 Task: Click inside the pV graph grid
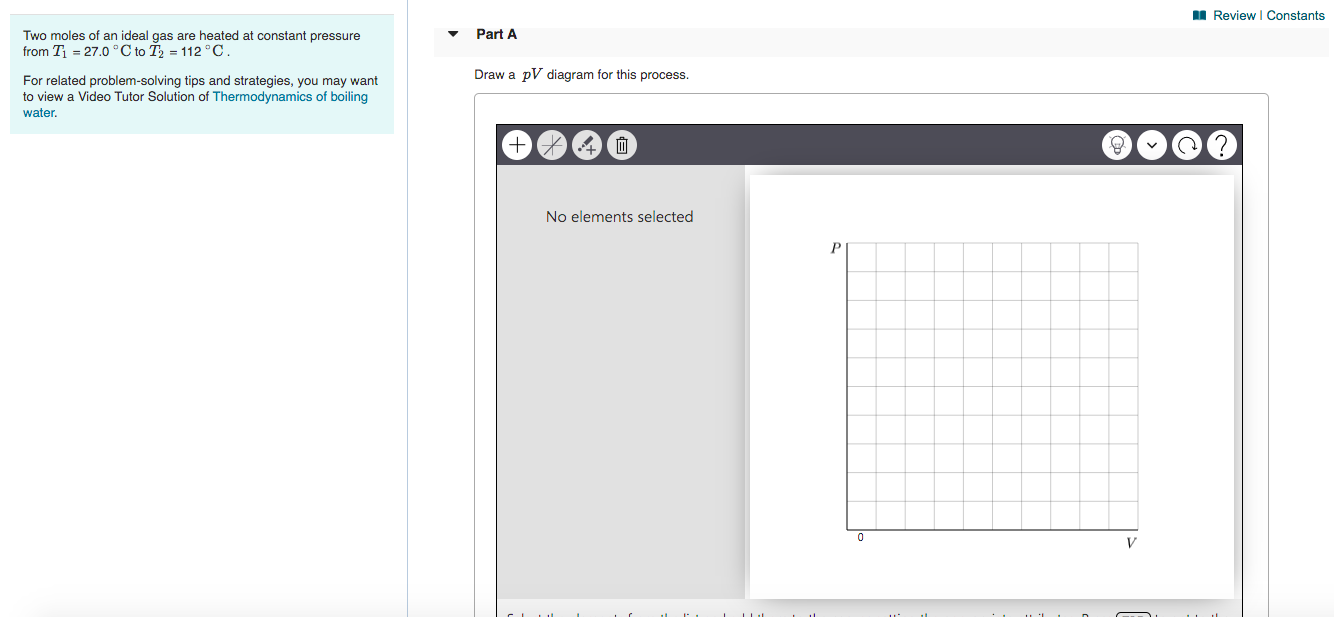992,386
